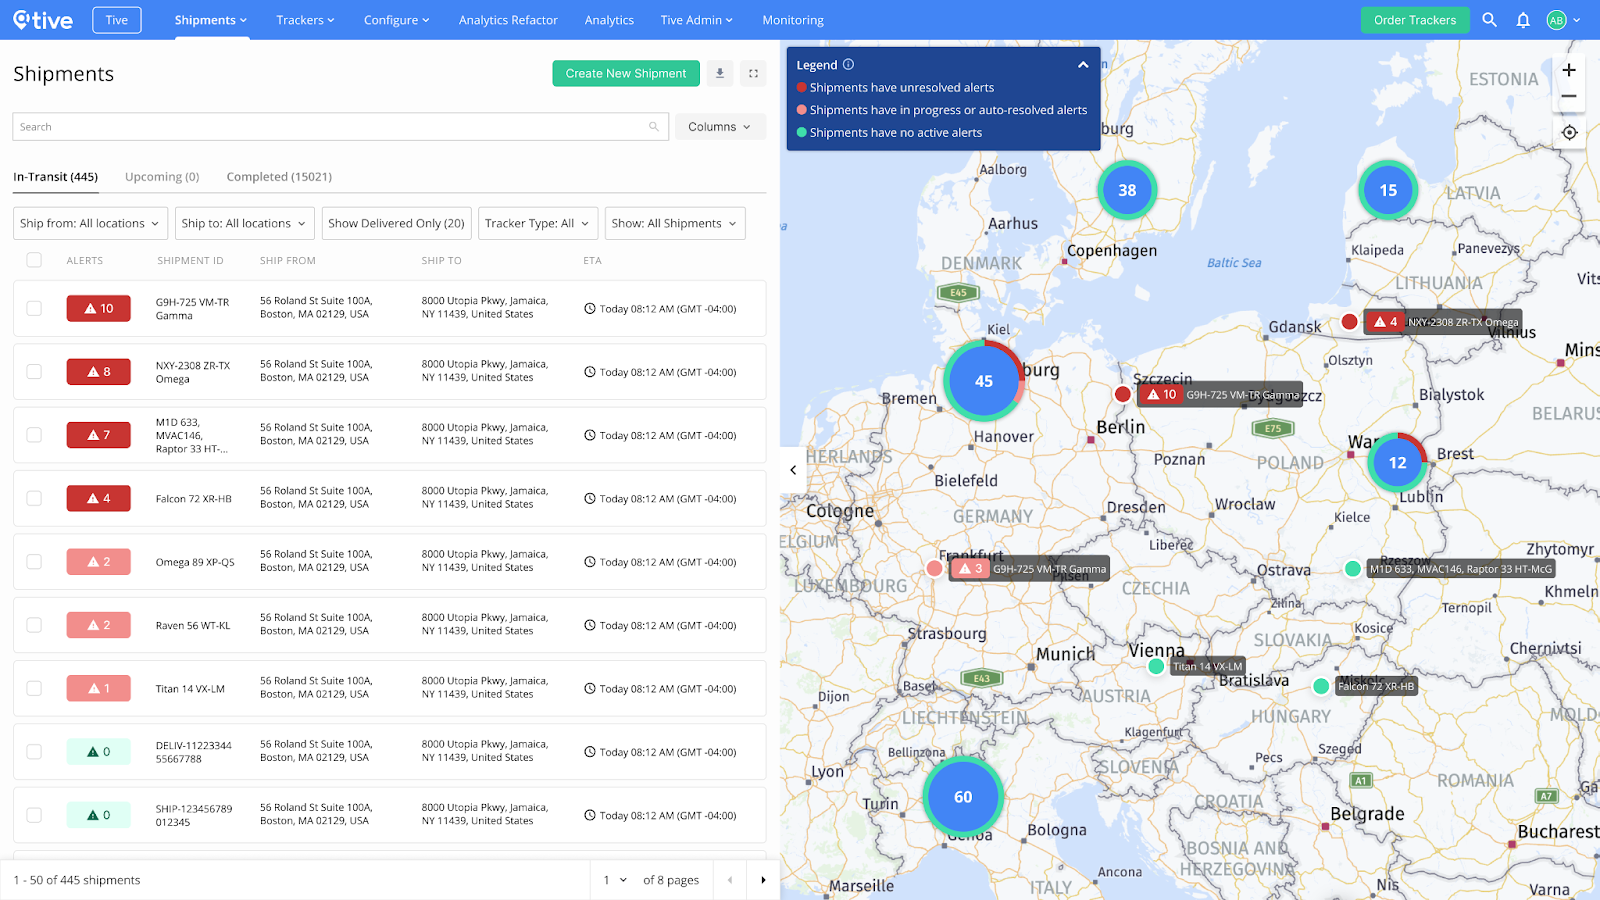This screenshot has width=1600, height=900.
Task: Check the select-all checkbox in list header
Action: click(x=33, y=259)
